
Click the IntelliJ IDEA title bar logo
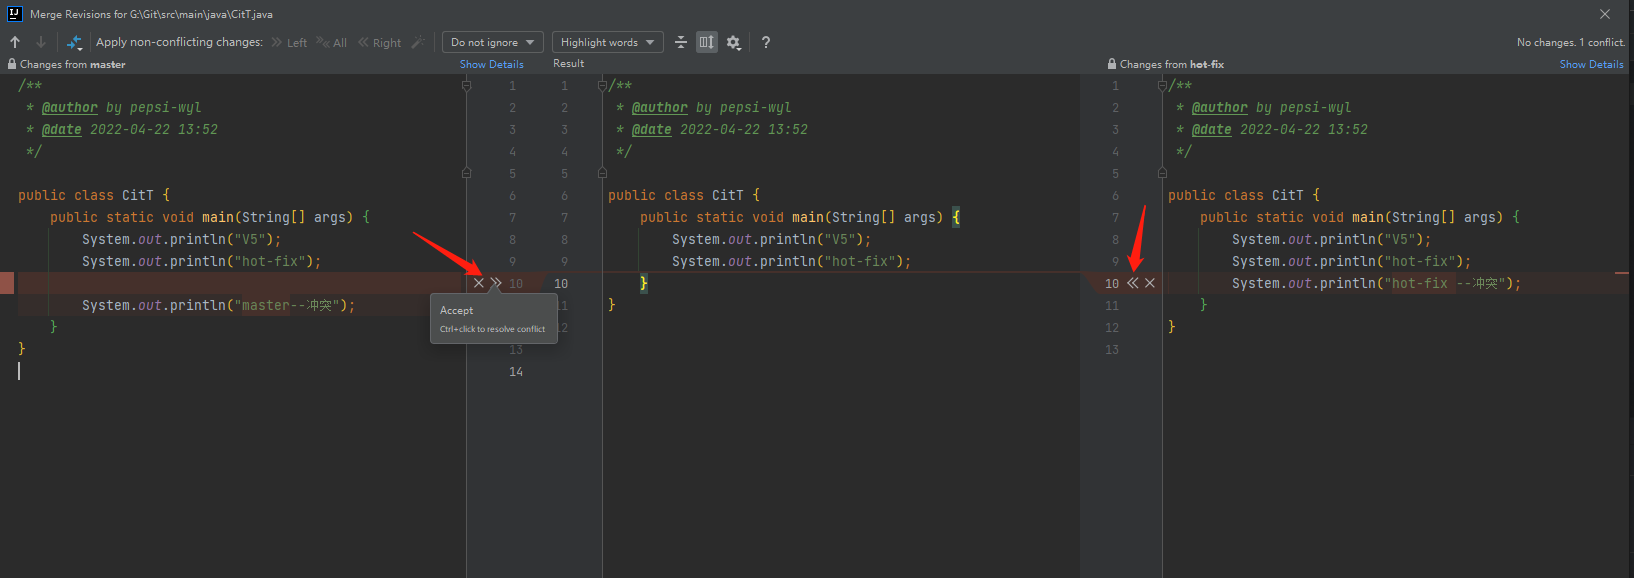(x=14, y=14)
